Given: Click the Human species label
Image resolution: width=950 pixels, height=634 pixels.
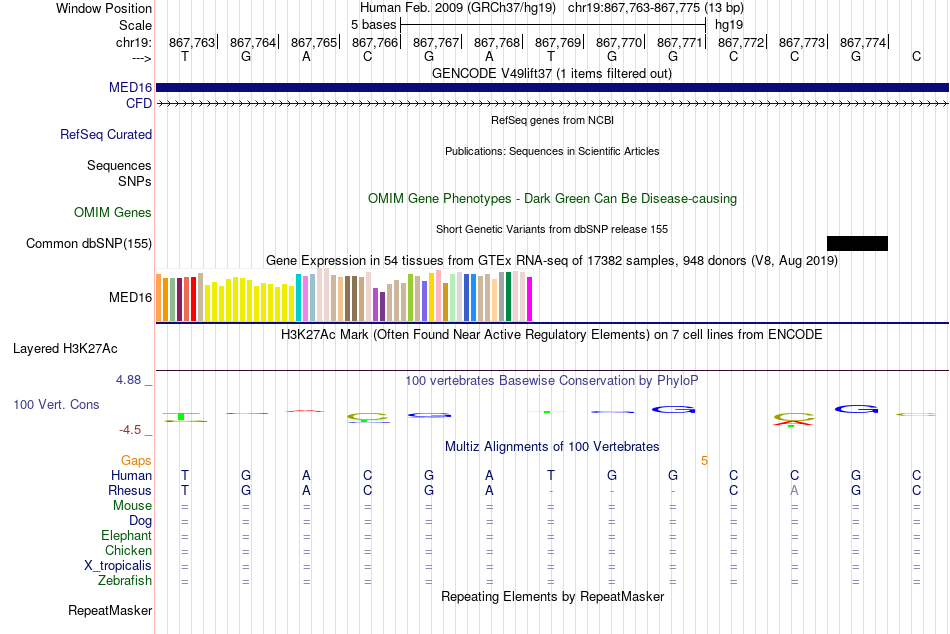Looking at the screenshot, I should pyautogui.click(x=131, y=475).
